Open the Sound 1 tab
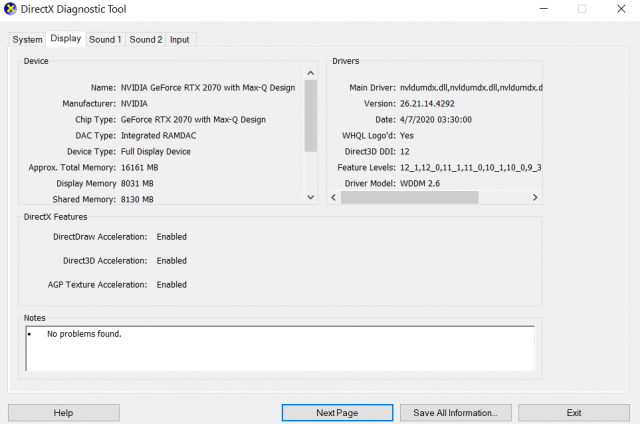 pyautogui.click(x=105, y=40)
